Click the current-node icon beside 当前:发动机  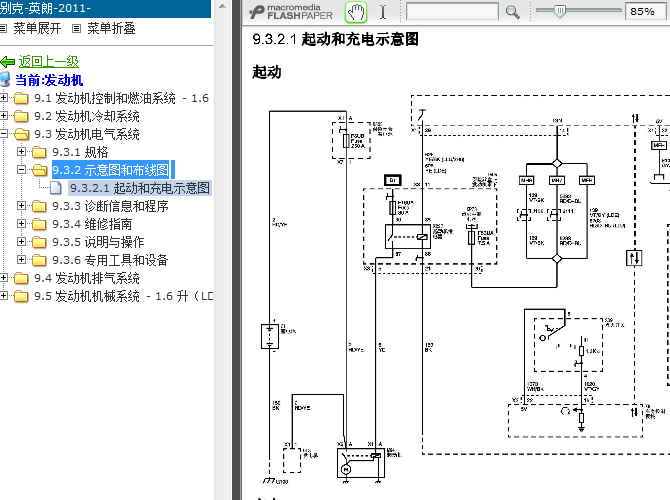[x=5, y=79]
